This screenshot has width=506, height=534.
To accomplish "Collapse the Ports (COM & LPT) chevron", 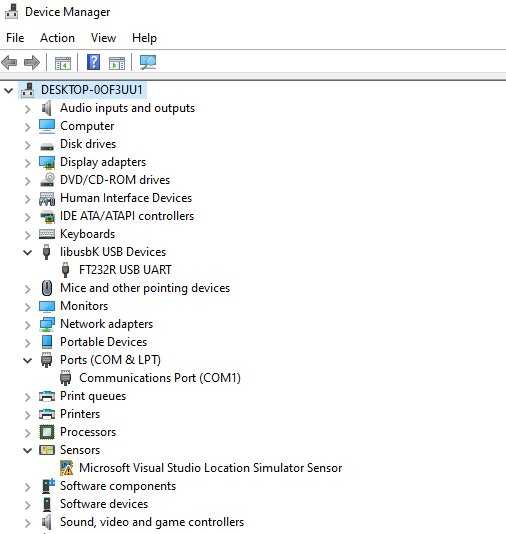I will (28, 361).
